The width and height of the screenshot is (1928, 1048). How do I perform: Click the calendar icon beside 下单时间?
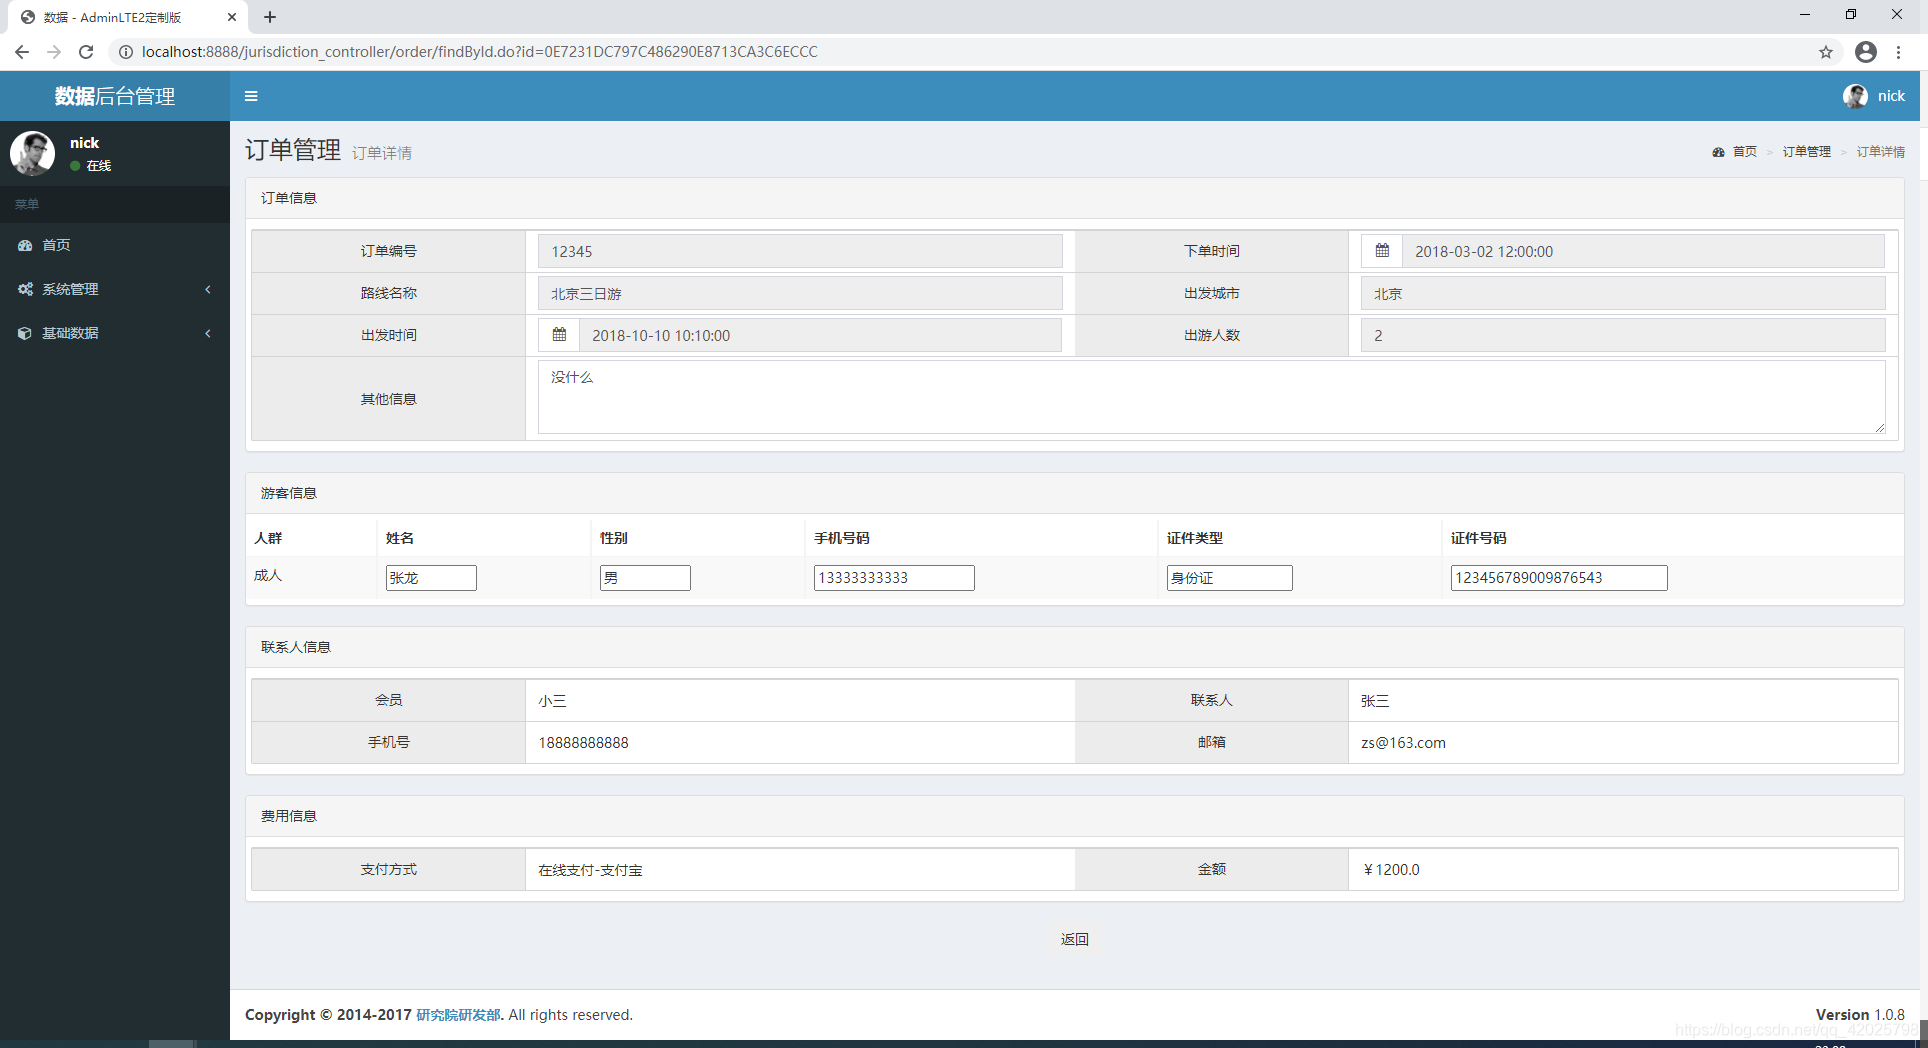click(x=1382, y=251)
